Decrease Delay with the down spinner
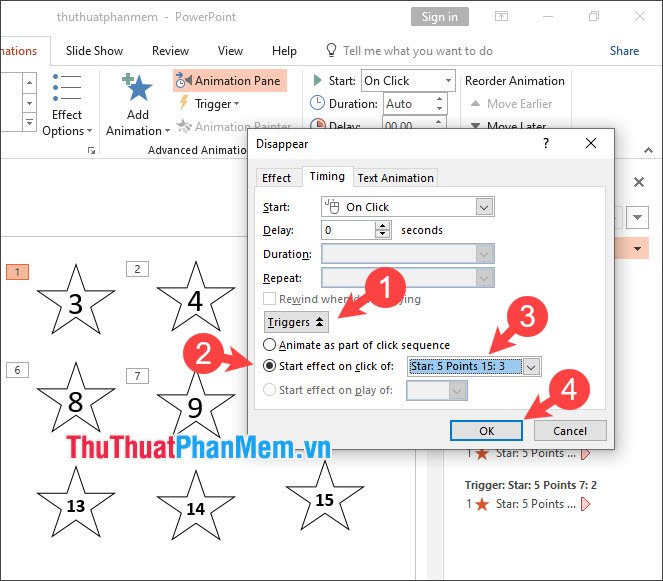The height and width of the screenshot is (581, 663). click(x=383, y=234)
